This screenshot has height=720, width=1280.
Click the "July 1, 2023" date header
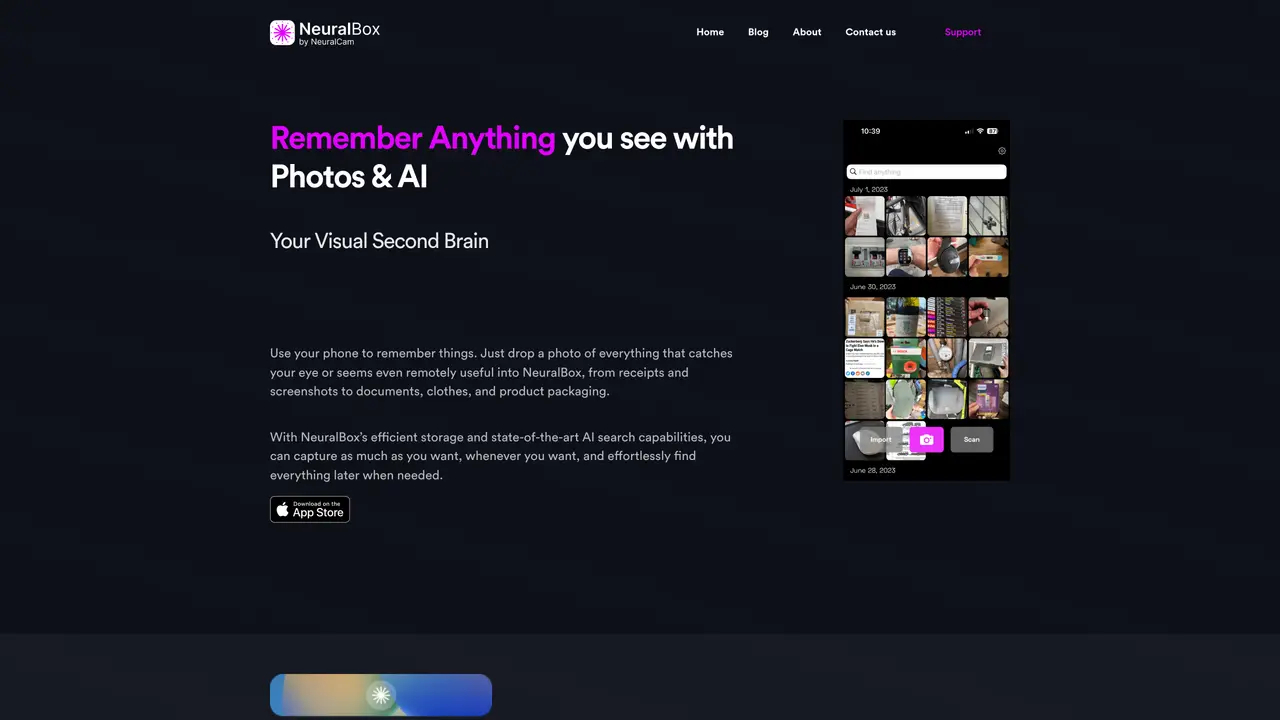pos(869,189)
